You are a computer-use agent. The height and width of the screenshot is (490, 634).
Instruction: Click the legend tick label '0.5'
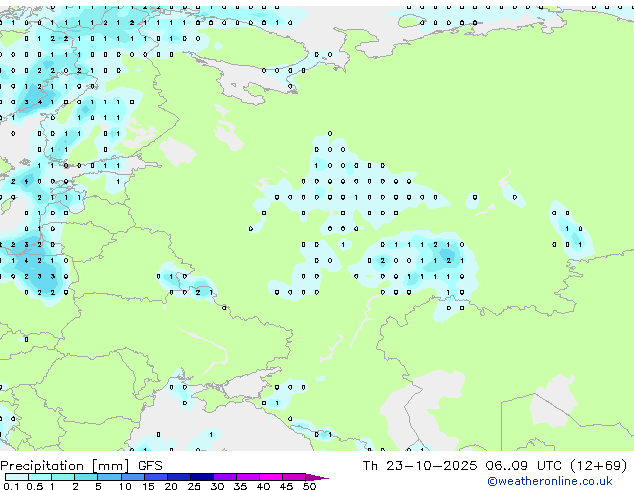coord(35,486)
